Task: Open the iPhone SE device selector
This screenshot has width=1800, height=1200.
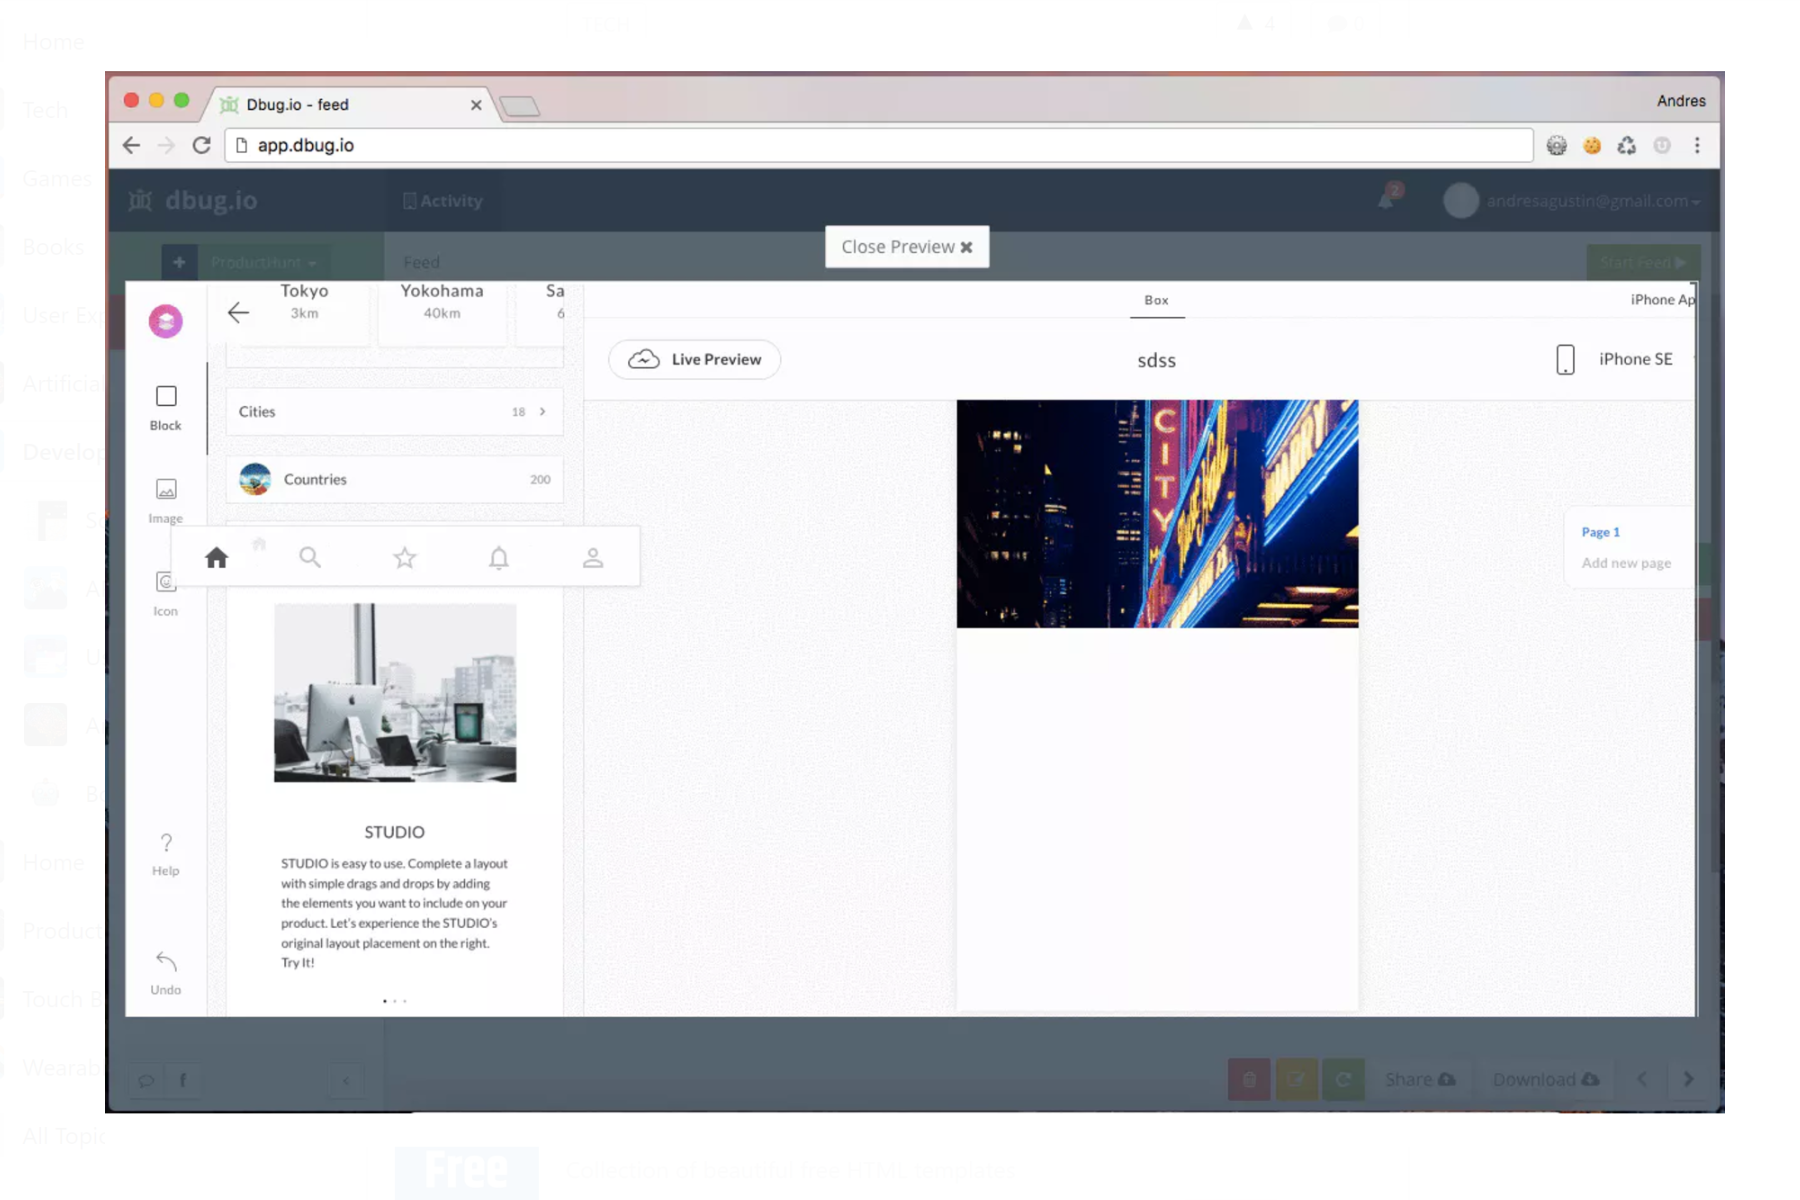Action: click(x=1635, y=359)
